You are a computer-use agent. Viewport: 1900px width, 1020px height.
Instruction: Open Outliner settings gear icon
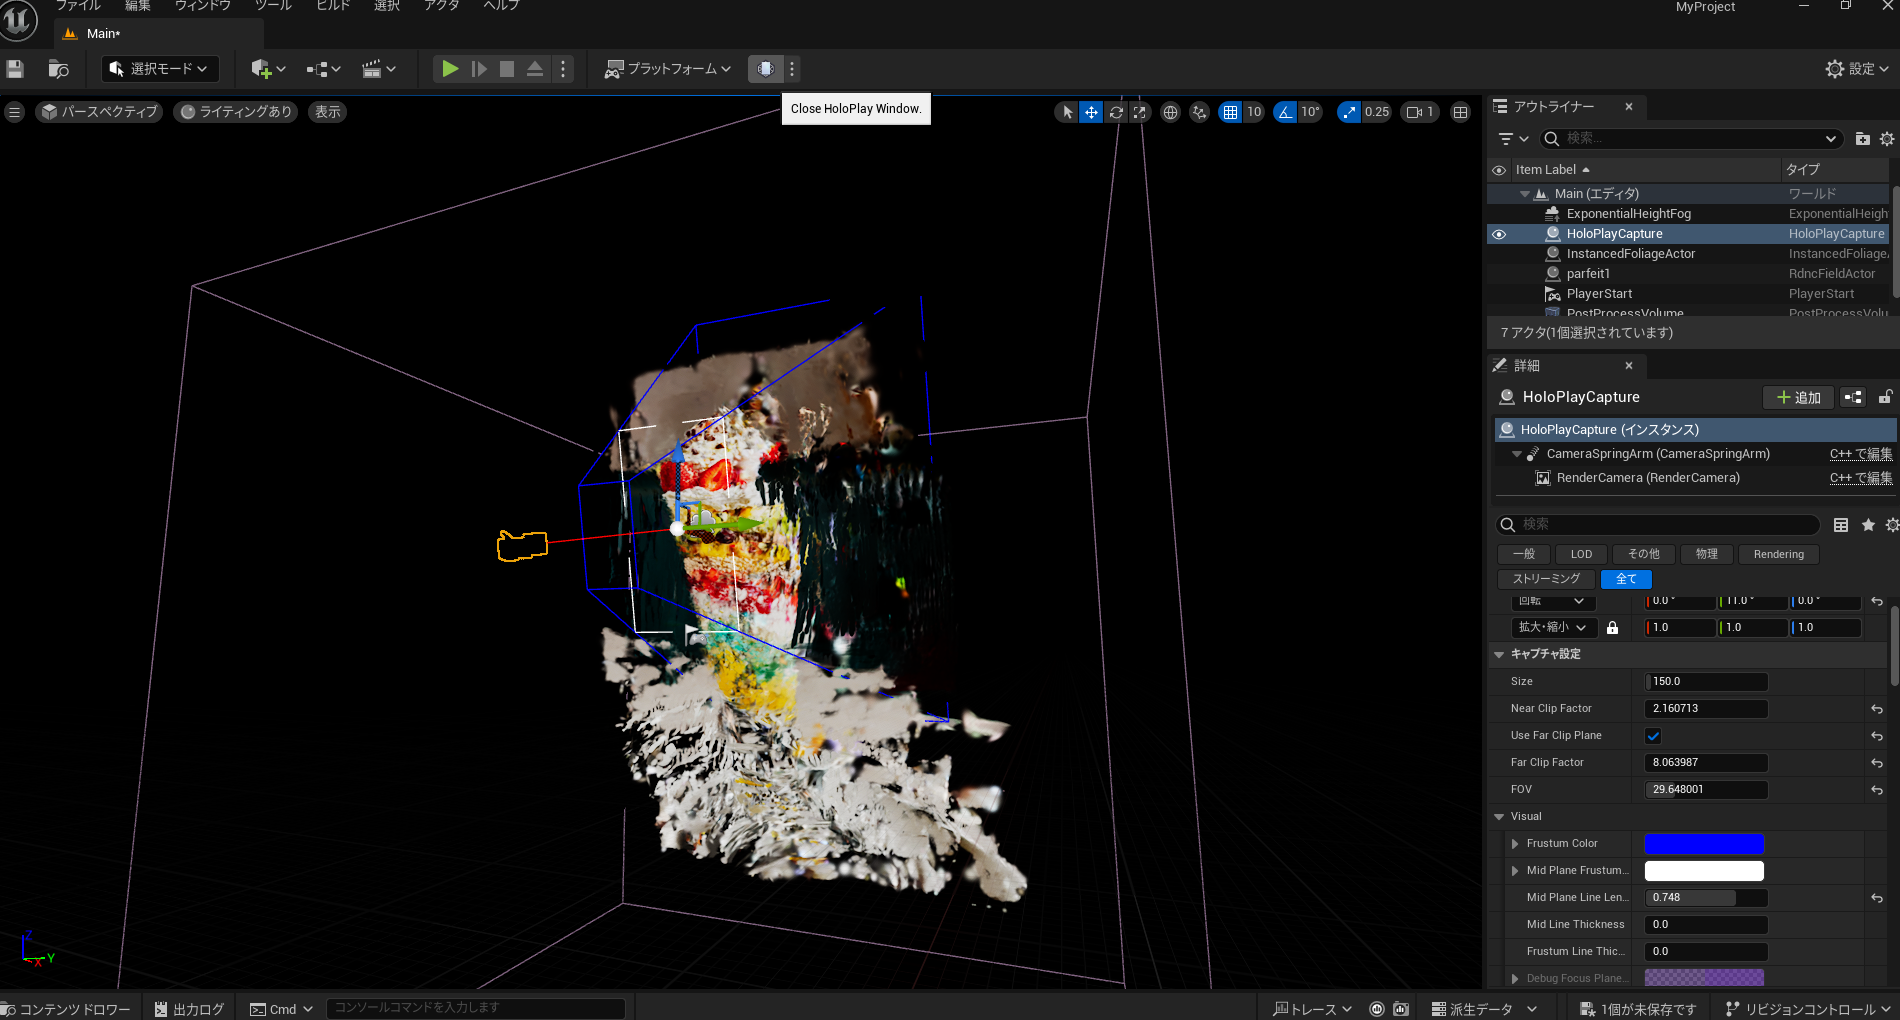1887,139
